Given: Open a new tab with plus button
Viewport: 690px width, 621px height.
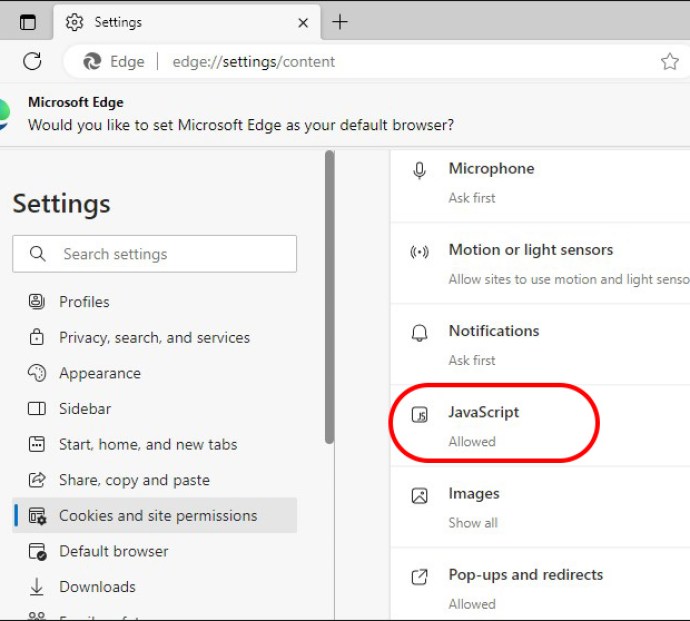Looking at the screenshot, I should (340, 22).
